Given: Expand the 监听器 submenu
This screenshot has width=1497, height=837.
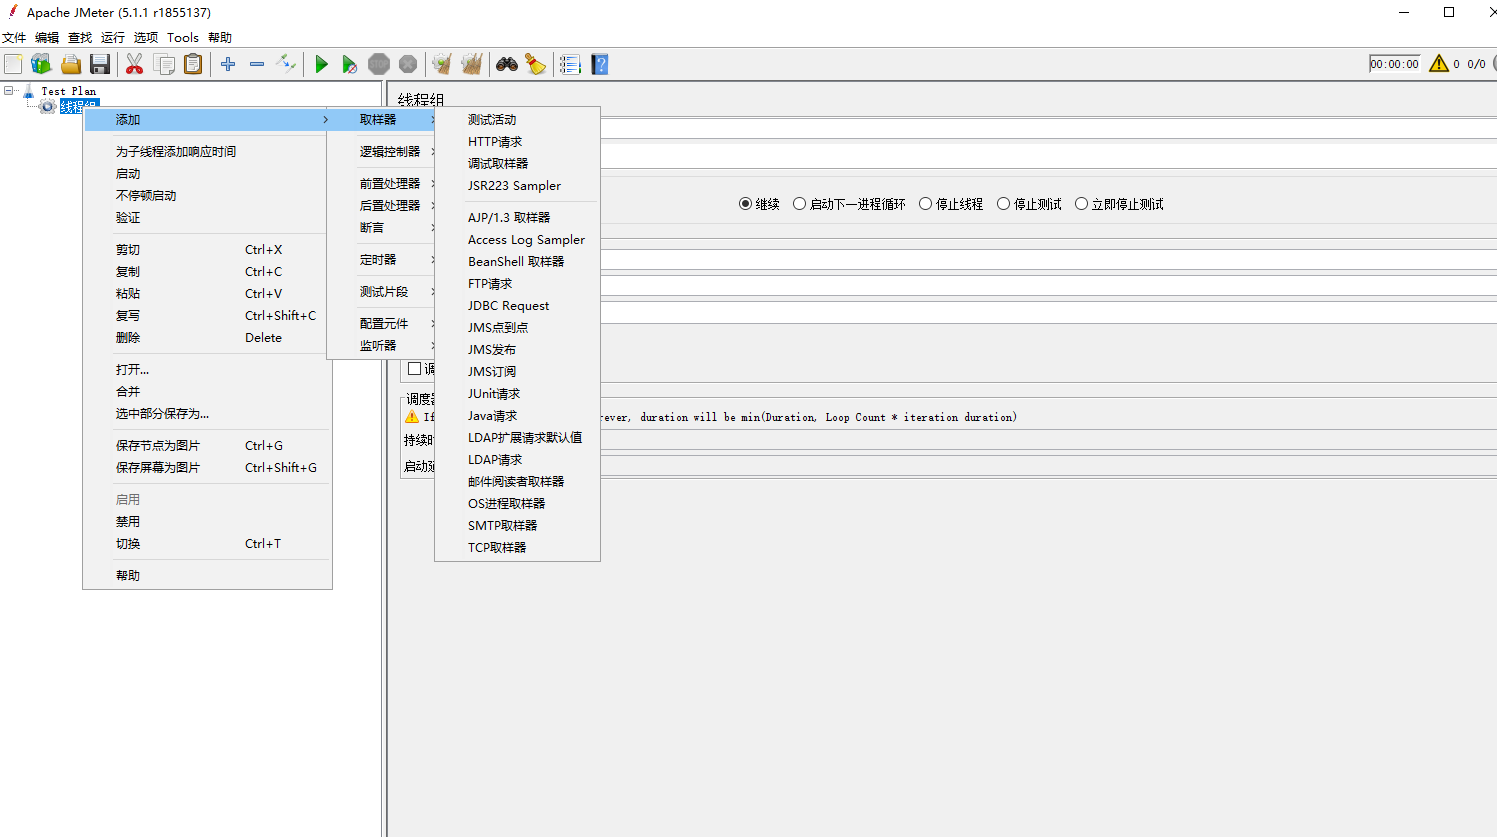Looking at the screenshot, I should point(381,346).
